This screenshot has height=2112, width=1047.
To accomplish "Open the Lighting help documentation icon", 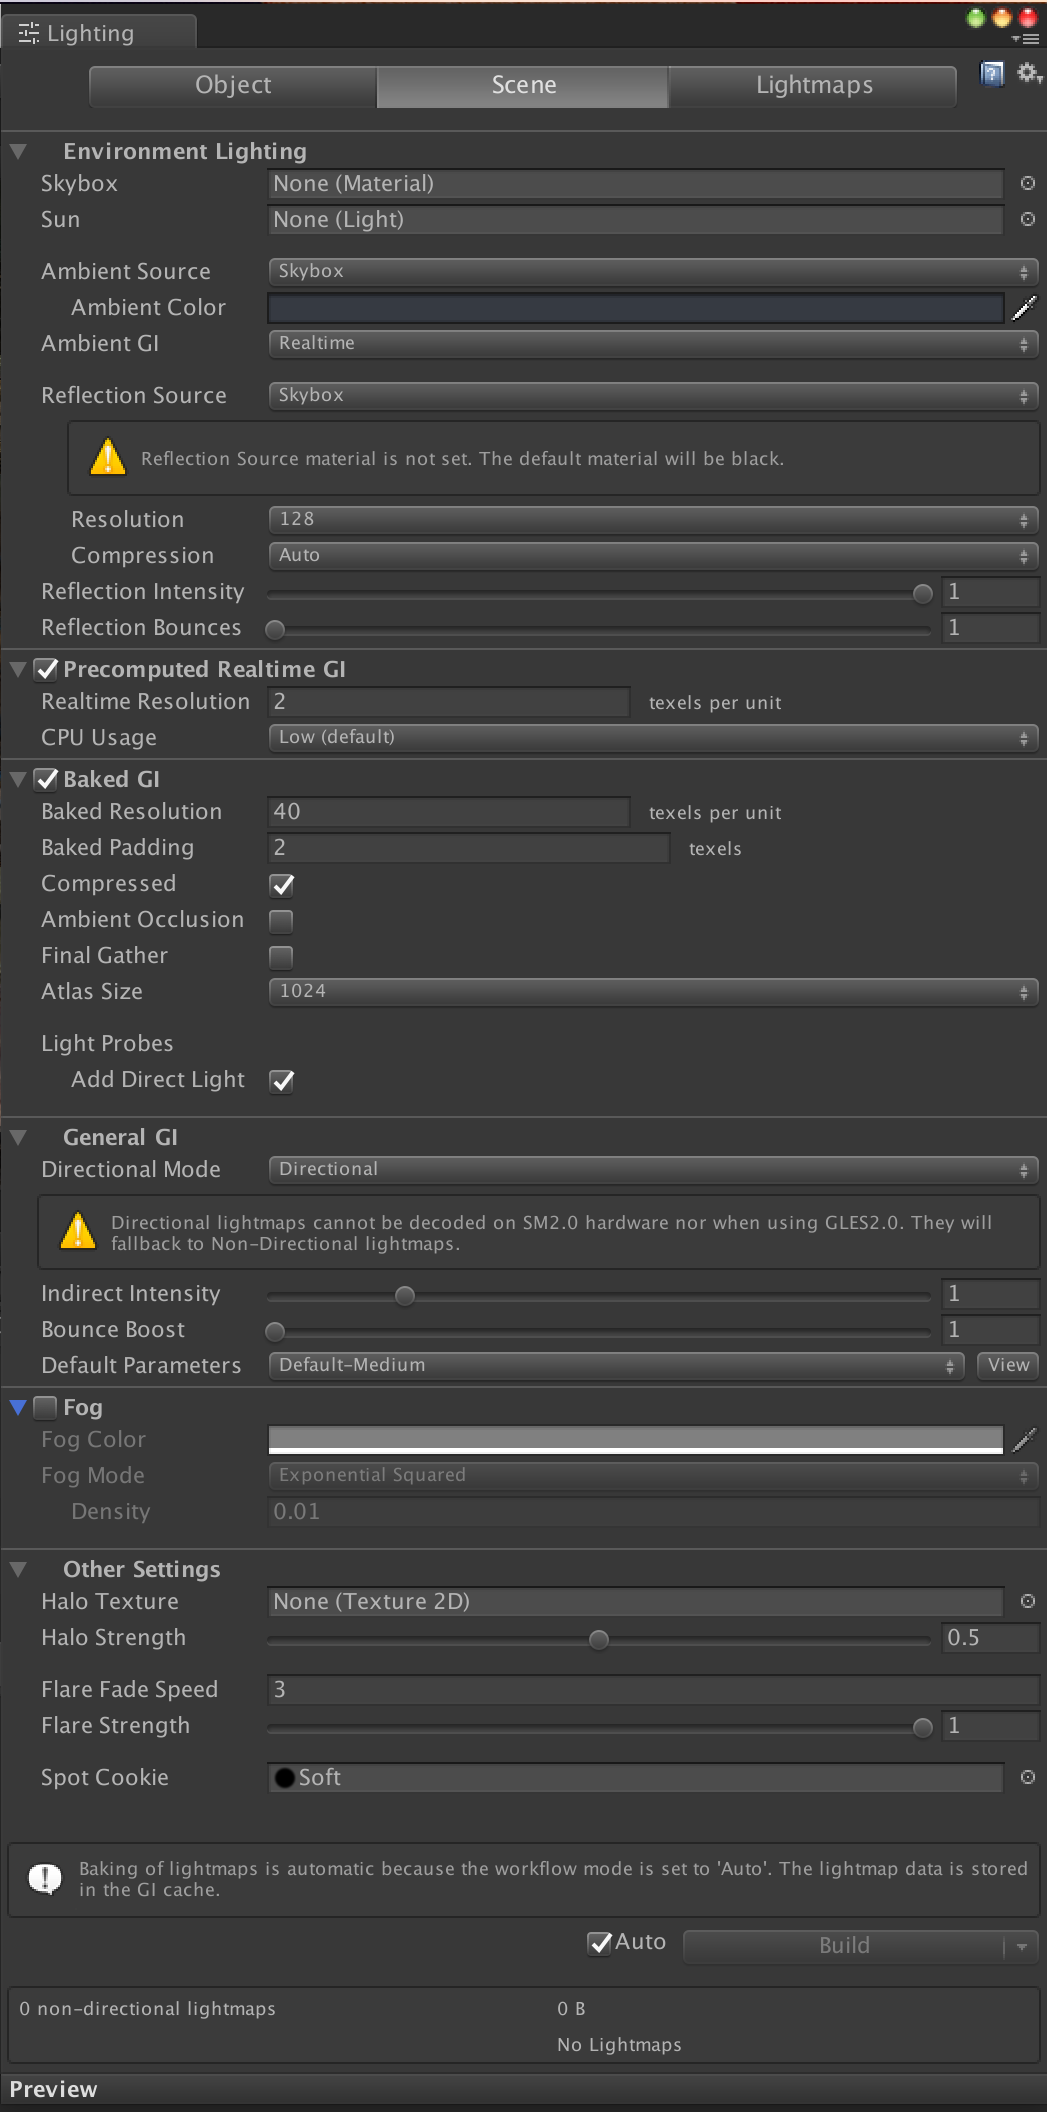I will point(991,74).
